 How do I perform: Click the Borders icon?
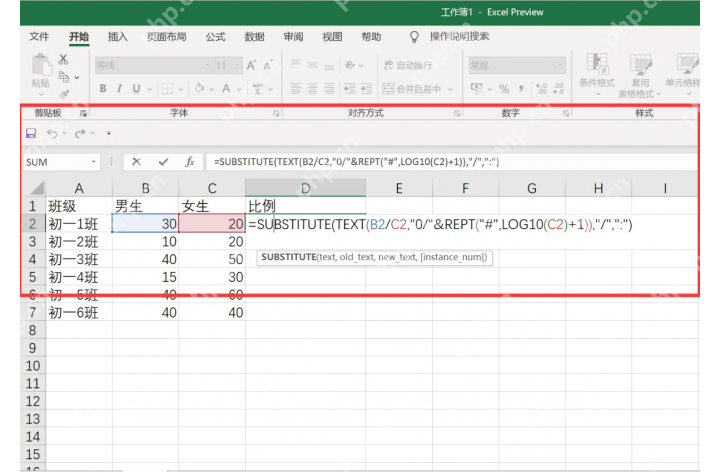[x=168, y=89]
